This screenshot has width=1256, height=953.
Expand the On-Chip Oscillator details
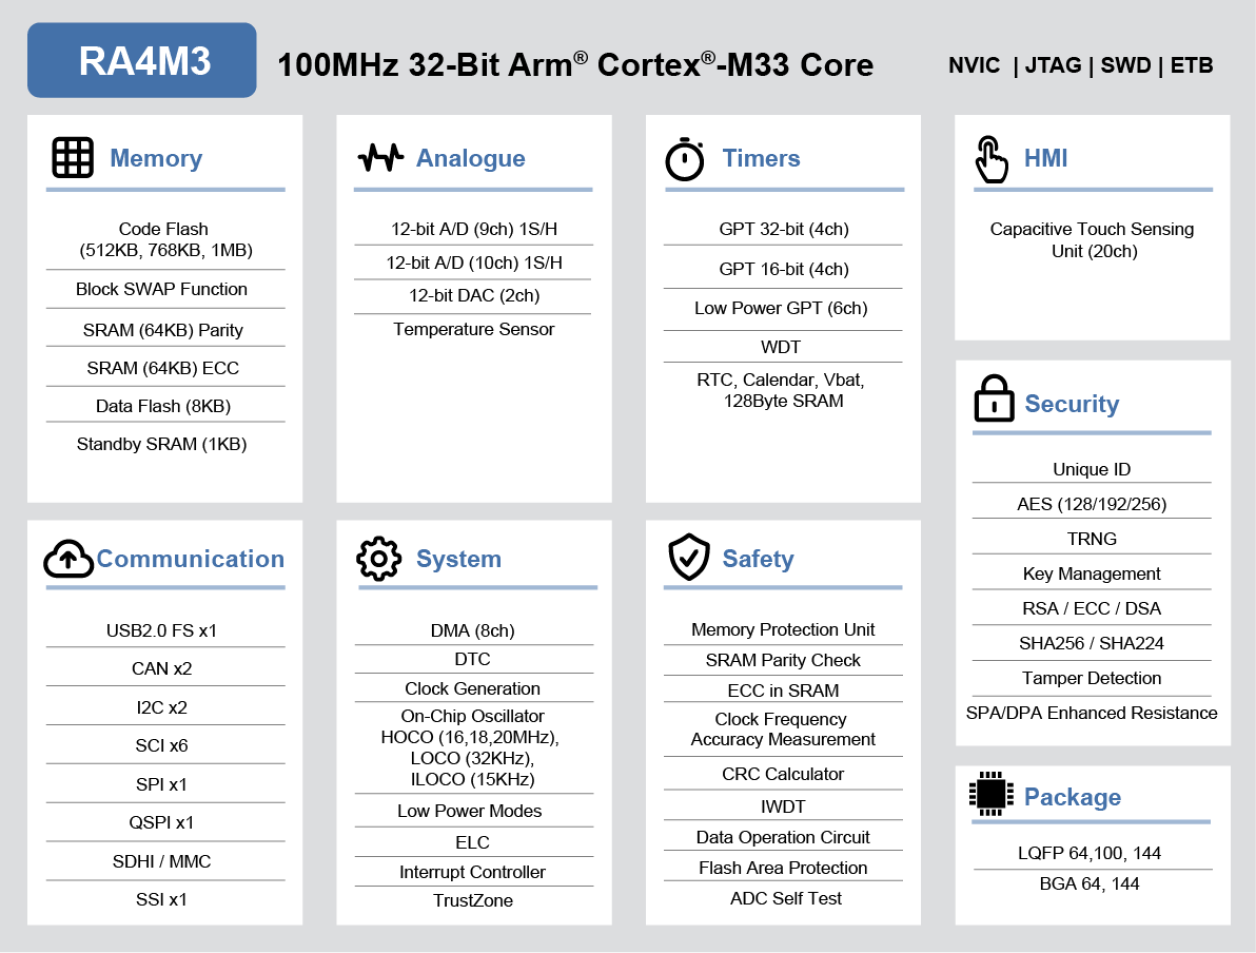[x=473, y=747]
